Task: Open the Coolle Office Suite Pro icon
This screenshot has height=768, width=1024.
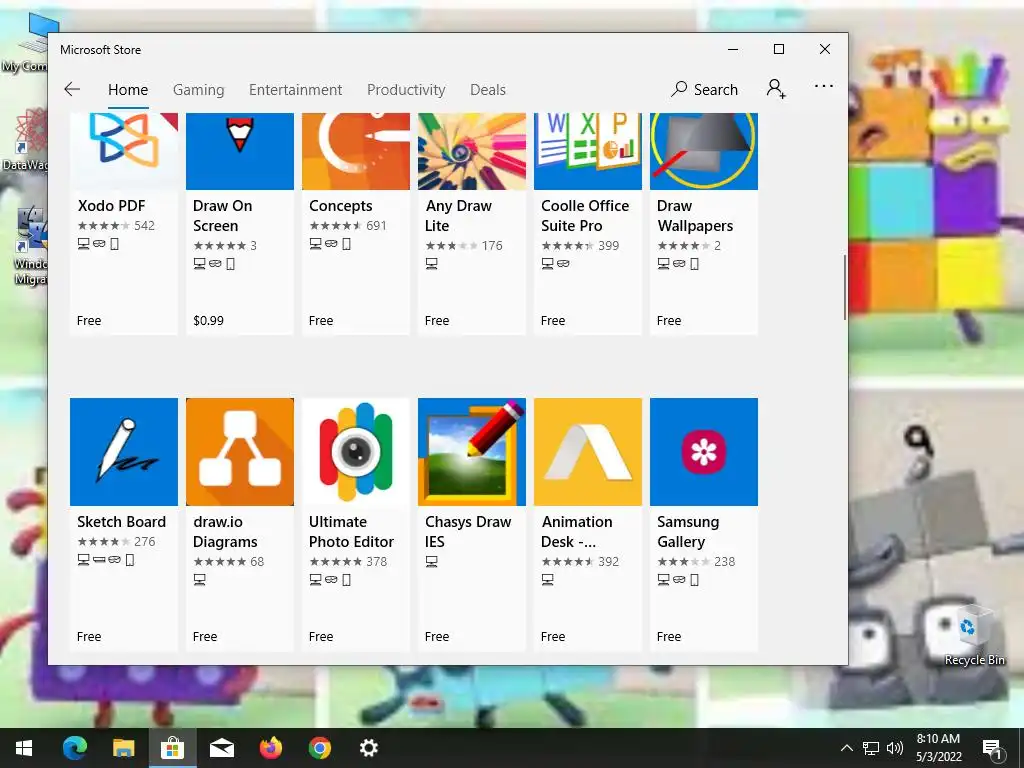Action: (588, 152)
